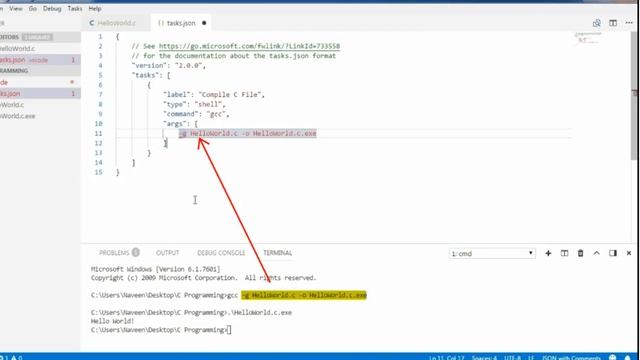Click the C file icon on HelloWorld.c tab
This screenshot has width=640, height=360.
[92, 23]
